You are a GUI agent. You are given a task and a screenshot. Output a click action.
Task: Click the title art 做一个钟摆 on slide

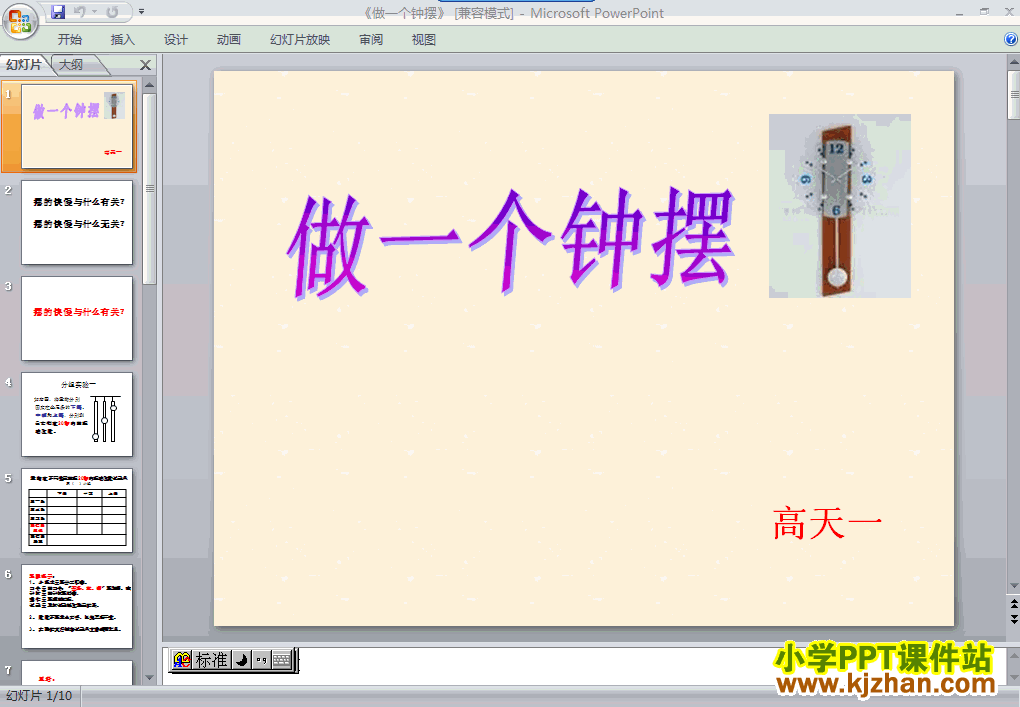point(512,244)
